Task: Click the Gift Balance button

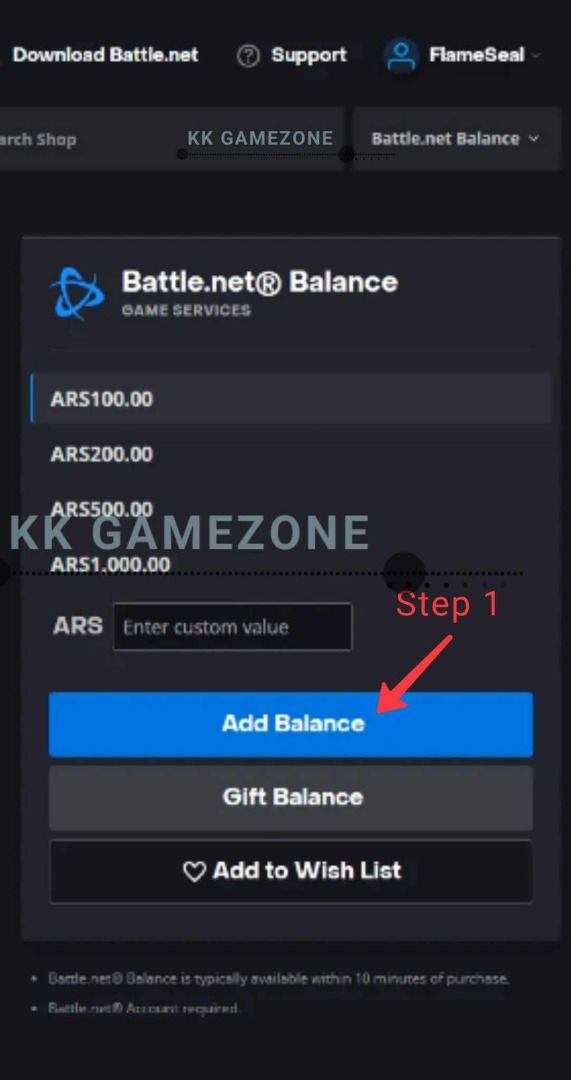Action: pos(291,798)
